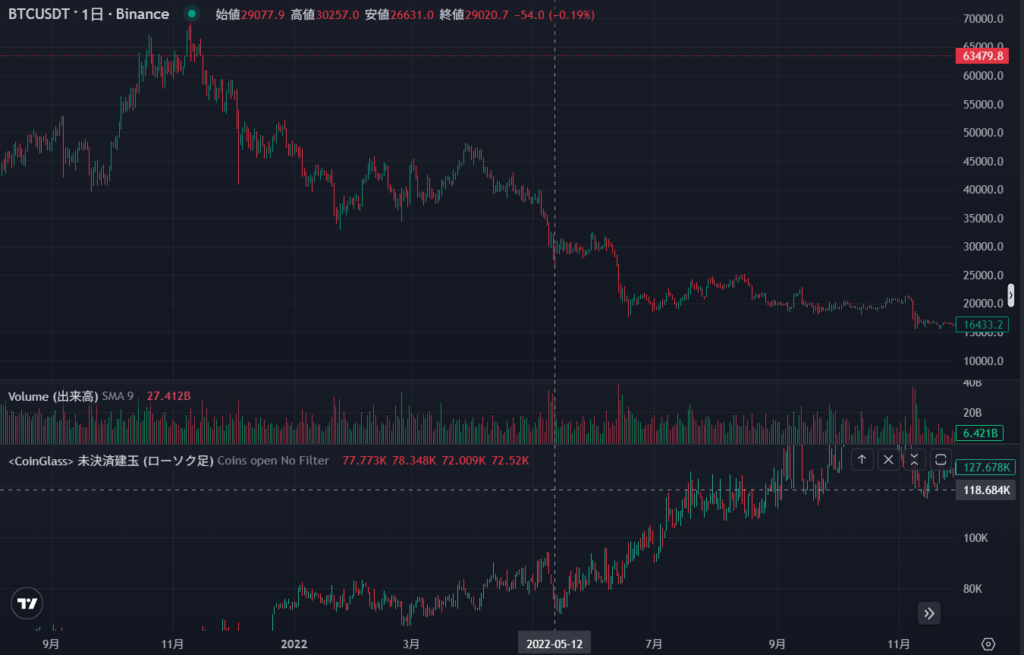Click the −54.0 (−0.19%) change value
Viewport: 1024px width, 655px height.
[x=554, y=14]
